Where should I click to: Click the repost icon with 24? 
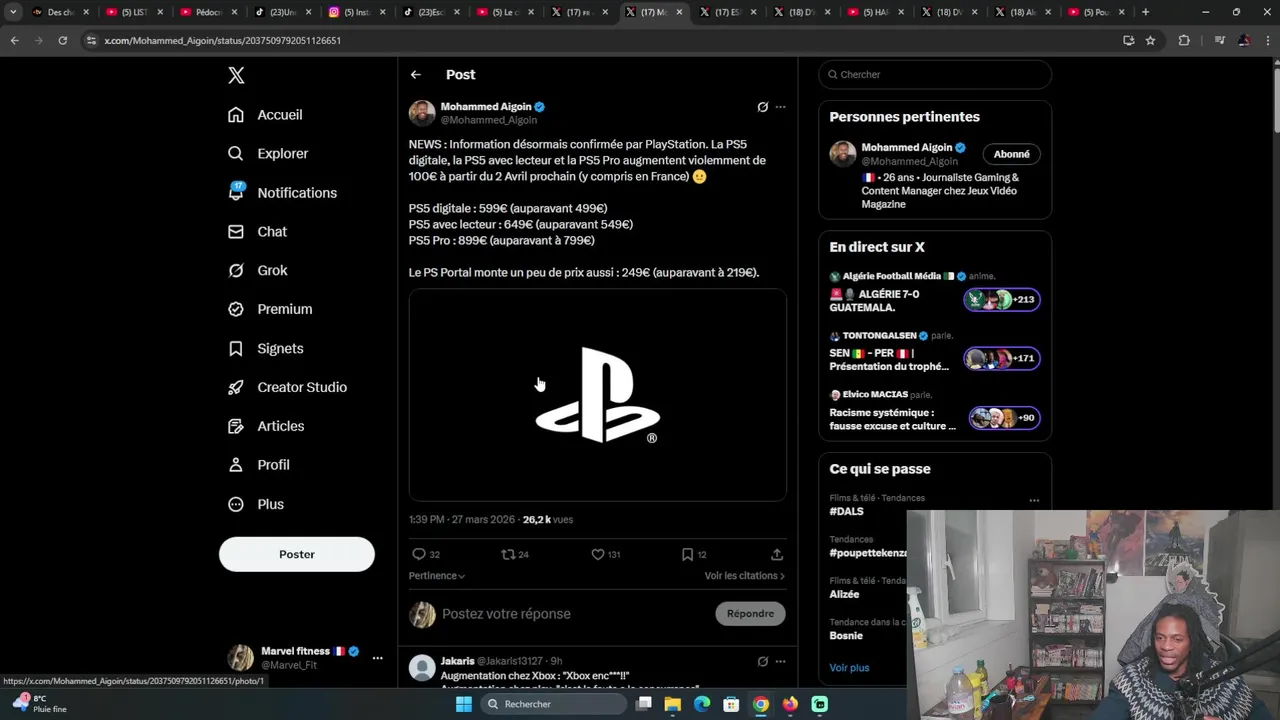(515, 554)
